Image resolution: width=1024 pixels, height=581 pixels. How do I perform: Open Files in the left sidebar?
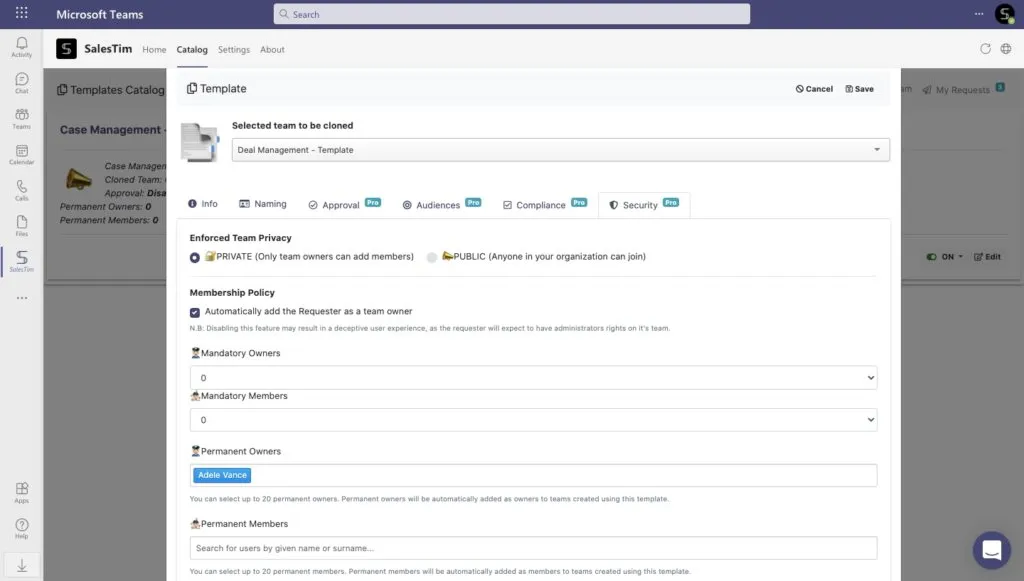coord(22,226)
